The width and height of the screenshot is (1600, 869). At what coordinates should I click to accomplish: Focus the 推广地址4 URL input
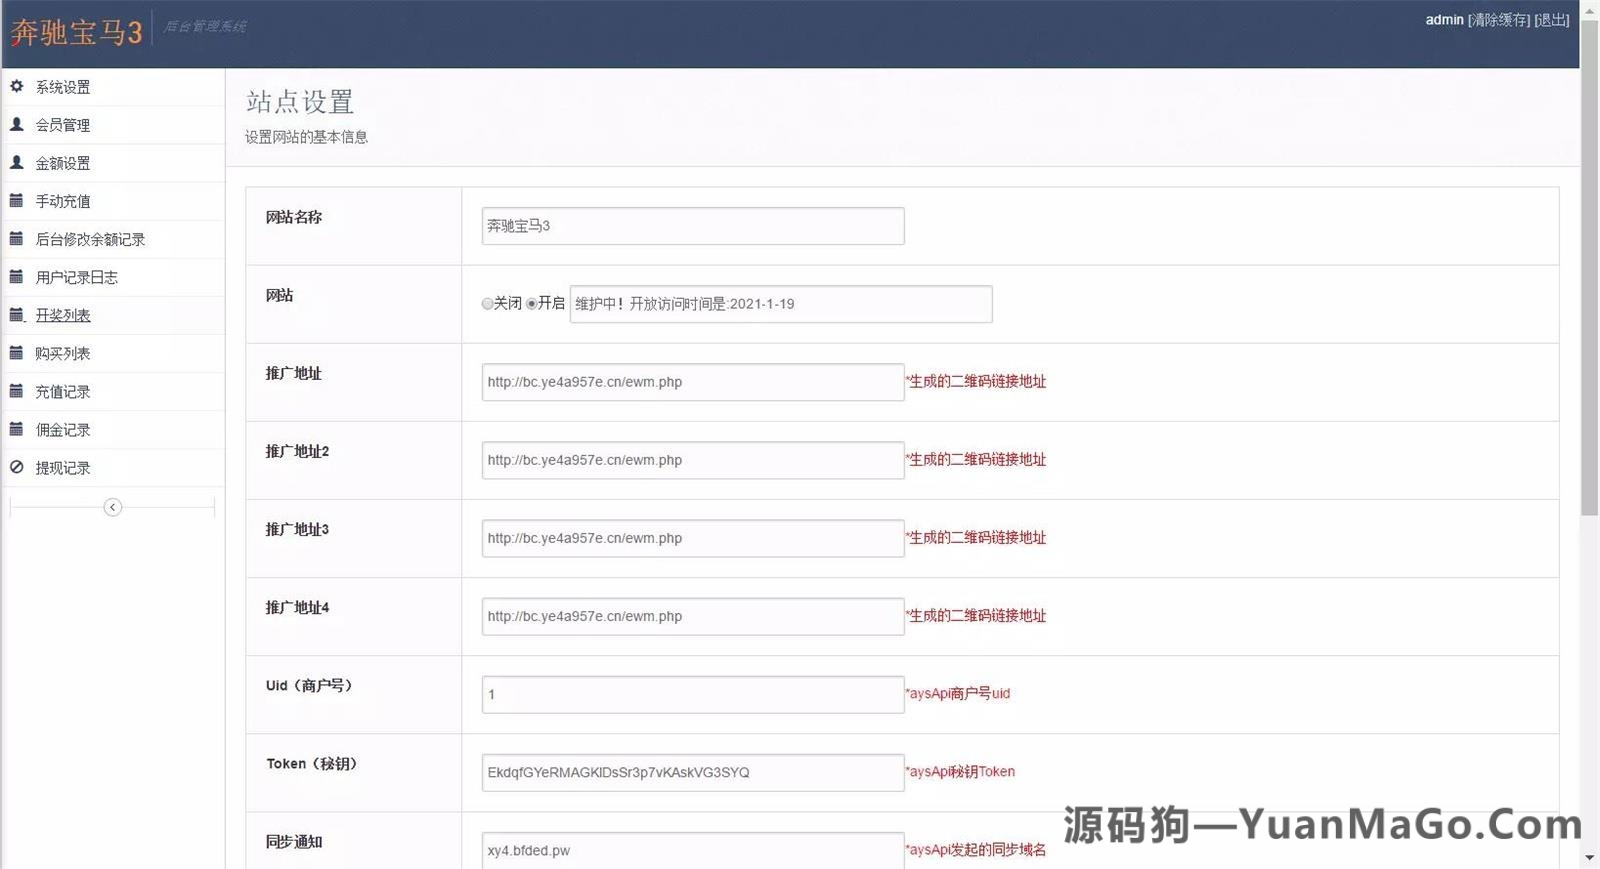(x=693, y=616)
